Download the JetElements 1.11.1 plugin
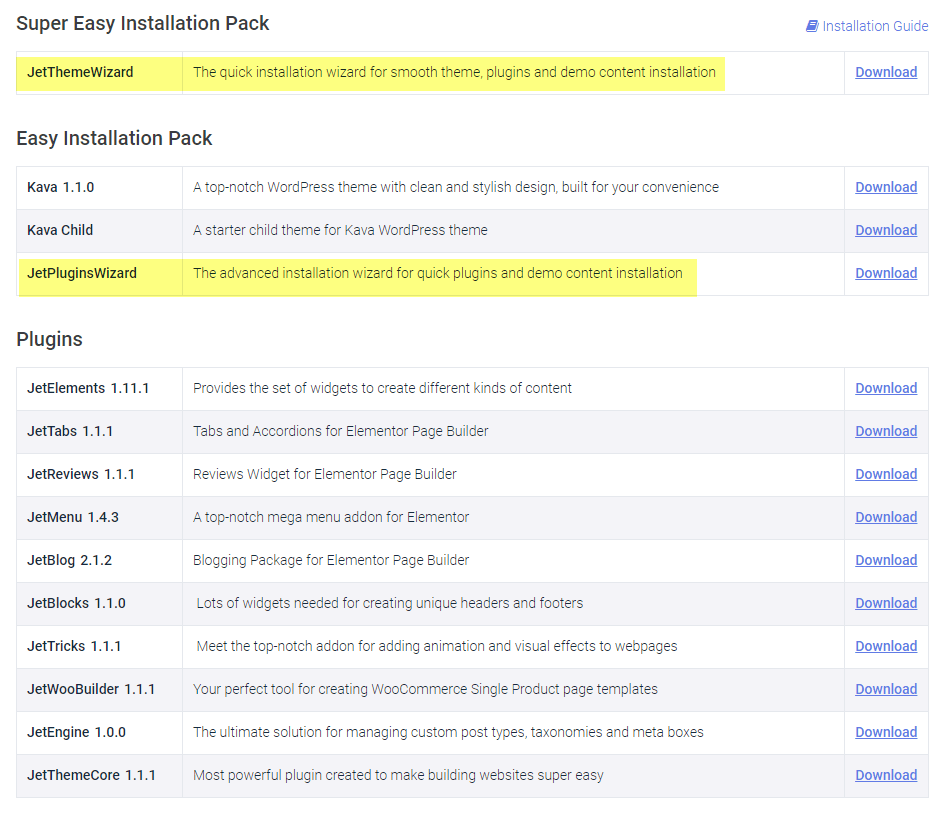Screen dimensions: 951x817 click(885, 388)
